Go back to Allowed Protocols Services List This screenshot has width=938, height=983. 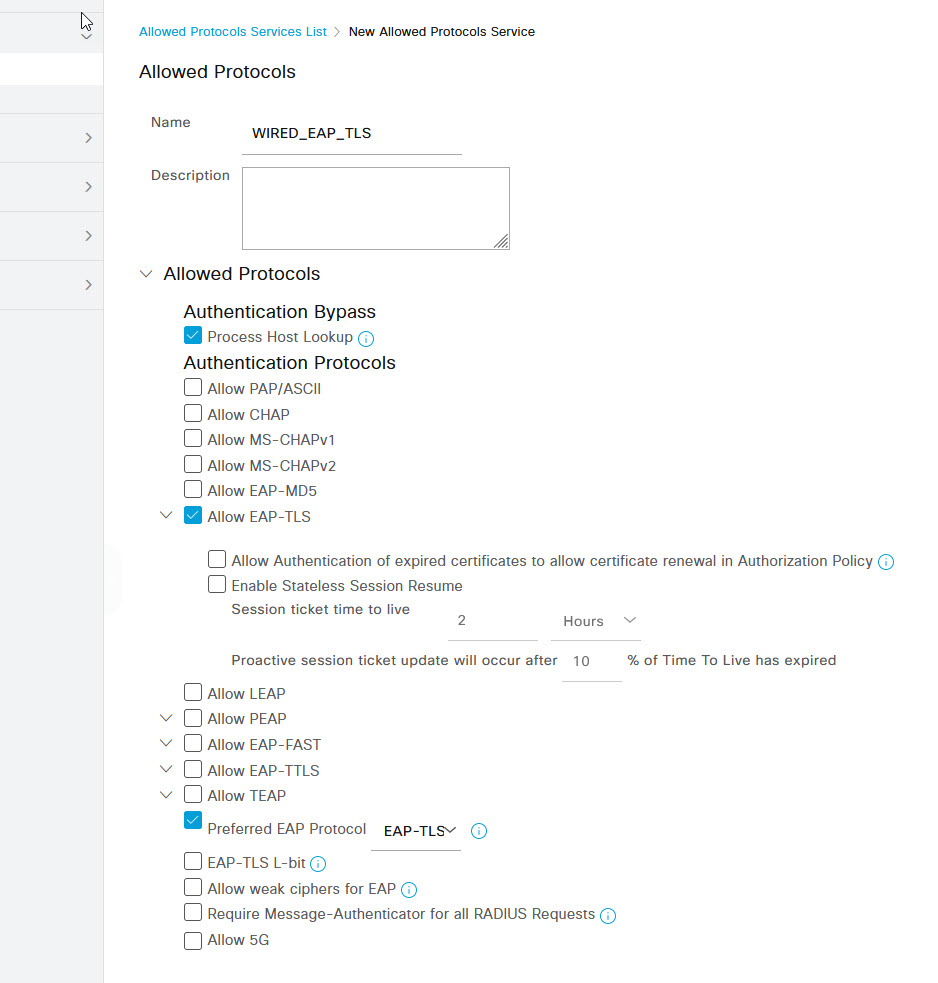[233, 32]
